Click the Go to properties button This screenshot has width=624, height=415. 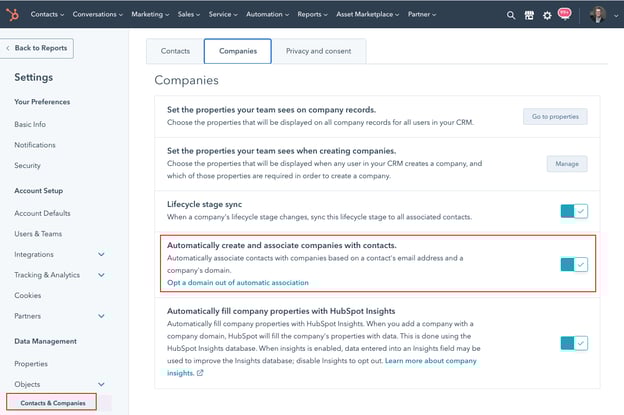555,117
